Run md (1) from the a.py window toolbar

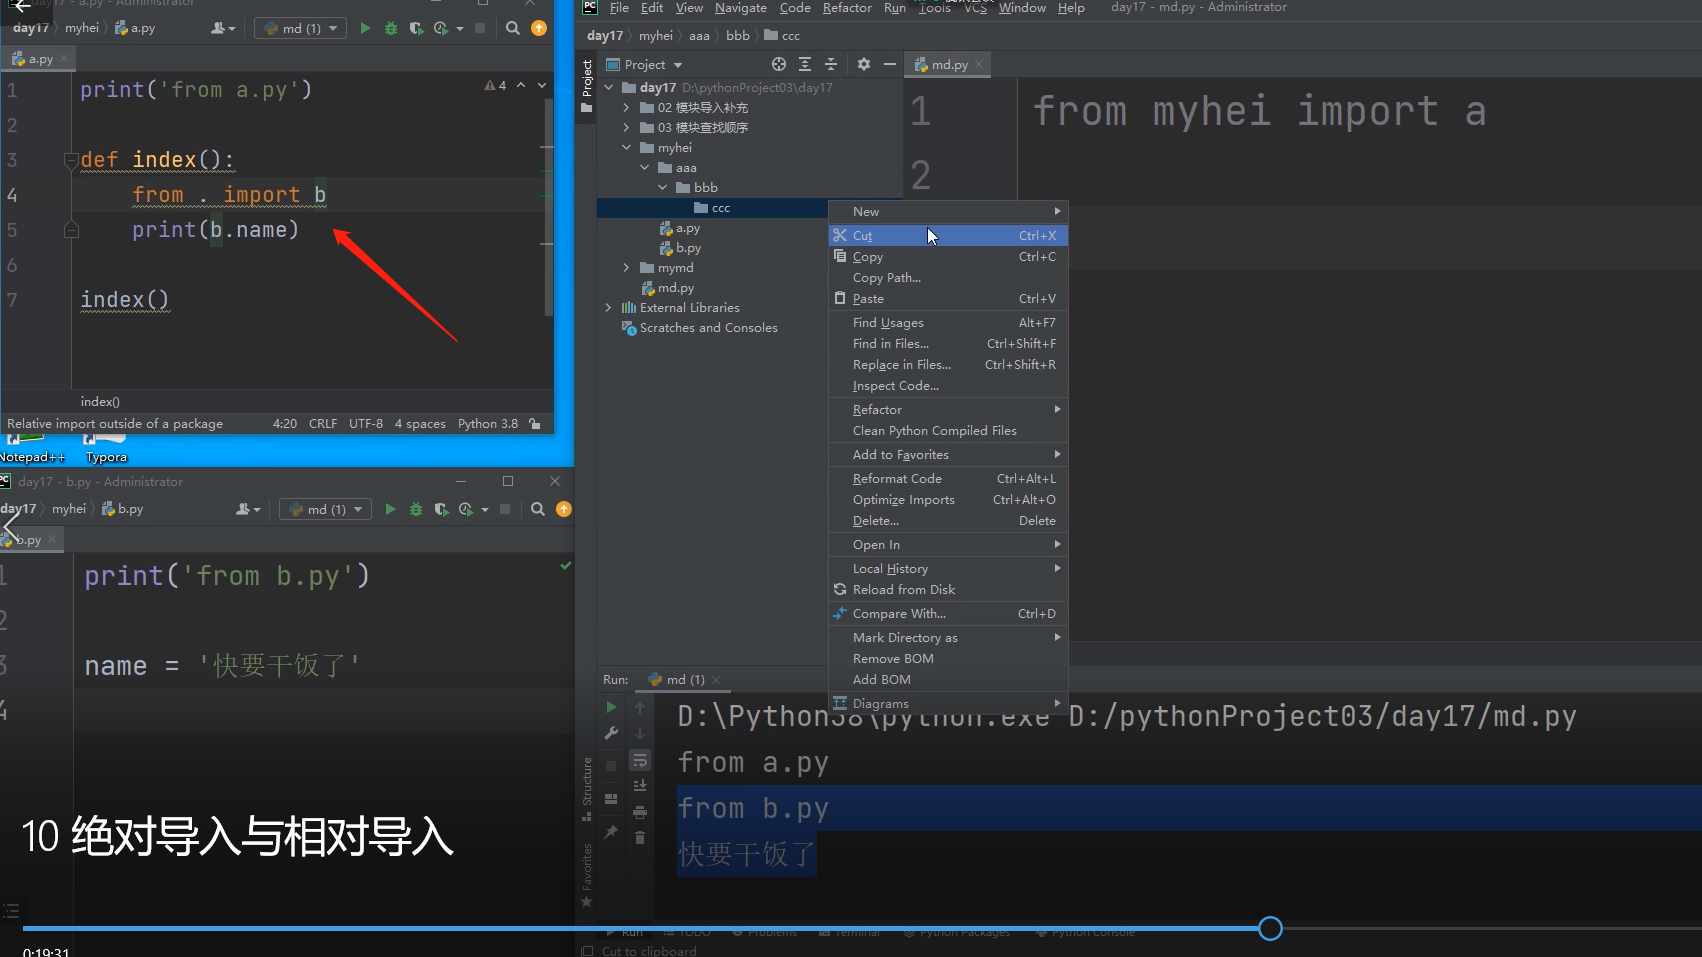[365, 28]
